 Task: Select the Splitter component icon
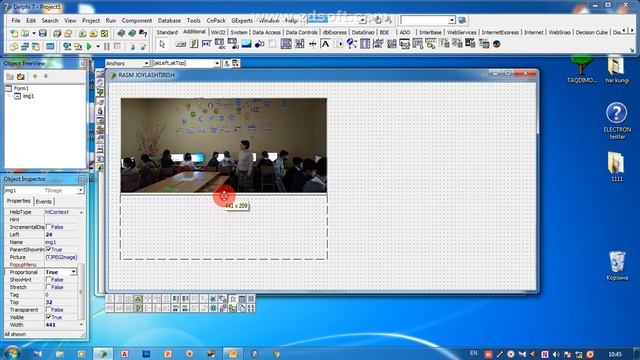tap(312, 44)
